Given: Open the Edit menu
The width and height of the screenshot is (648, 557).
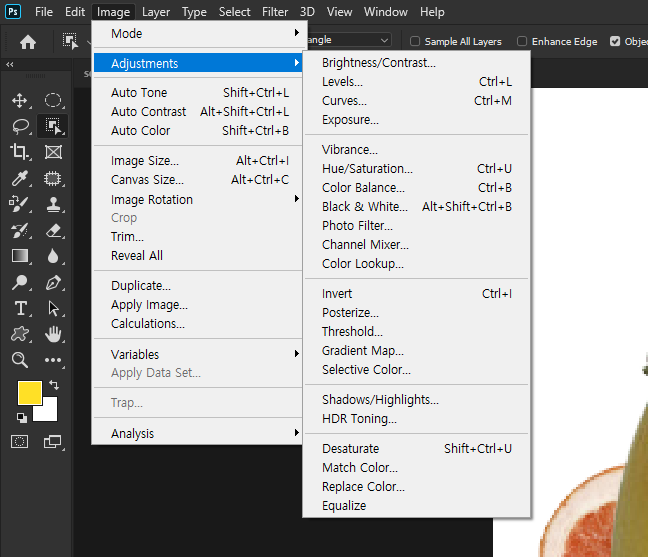Looking at the screenshot, I should tap(75, 12).
